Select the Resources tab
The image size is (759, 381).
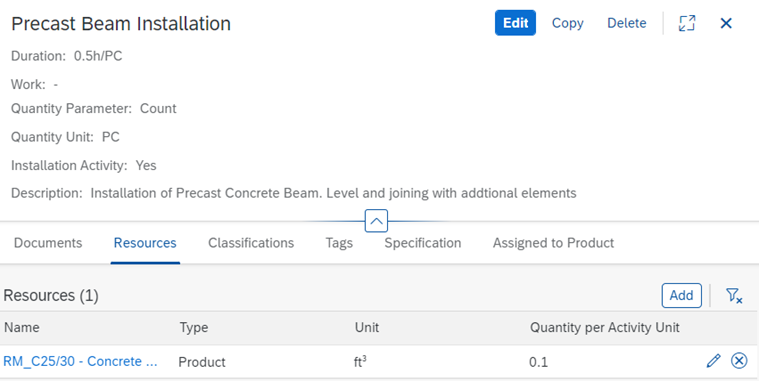click(x=145, y=243)
